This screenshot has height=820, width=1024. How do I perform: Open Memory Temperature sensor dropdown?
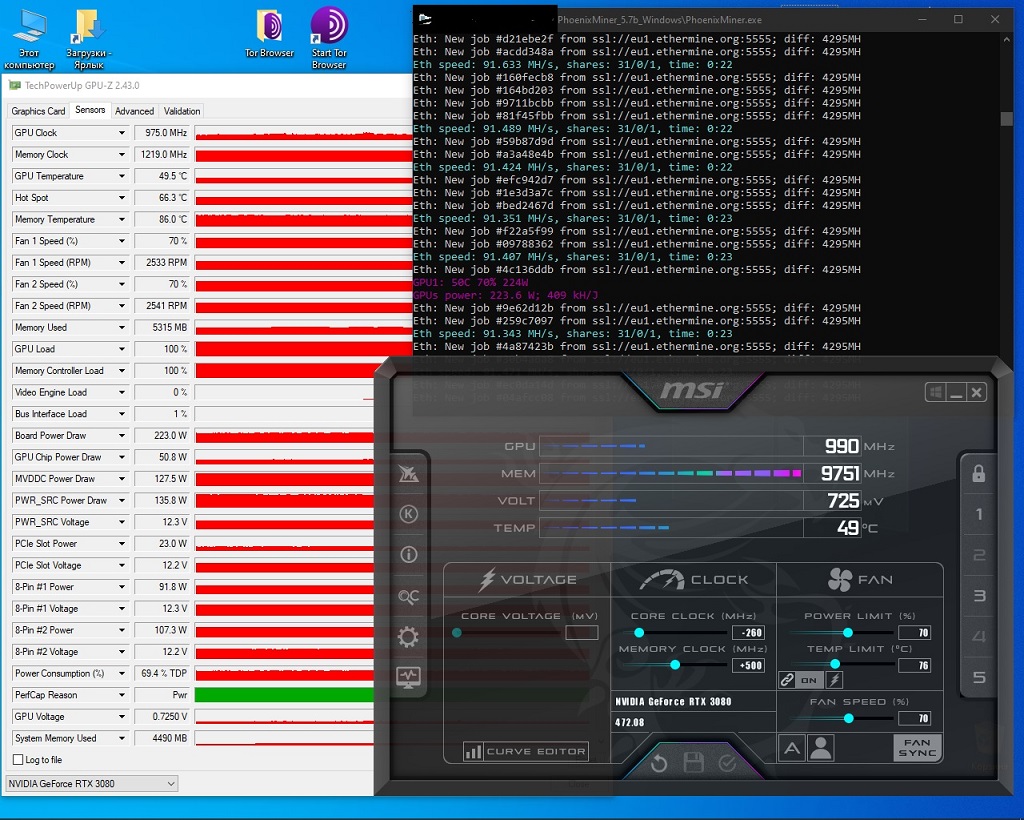tap(121, 219)
